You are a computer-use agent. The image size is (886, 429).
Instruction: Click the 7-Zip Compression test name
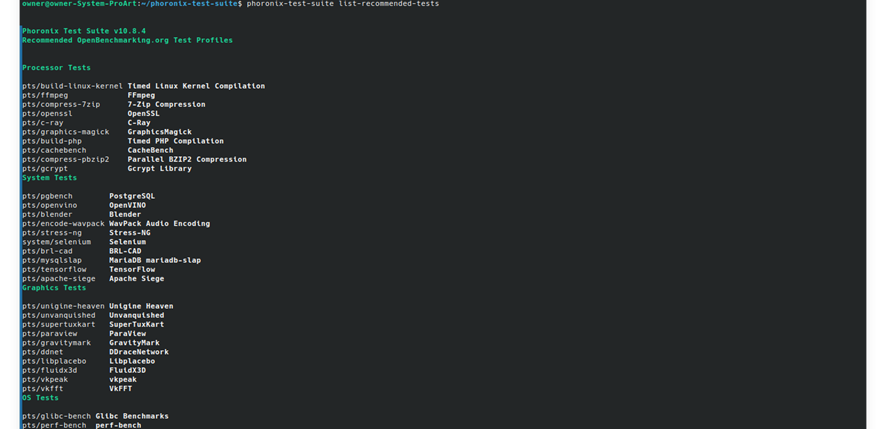pyautogui.click(x=167, y=105)
